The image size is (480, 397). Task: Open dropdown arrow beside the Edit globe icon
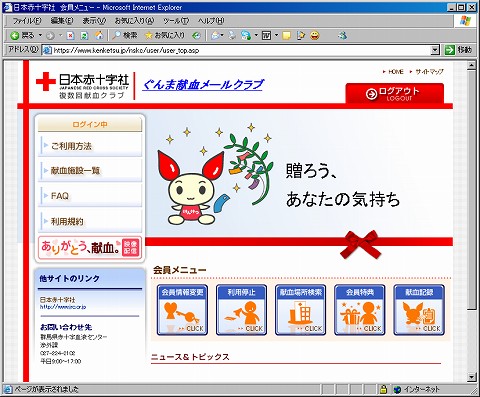tap(256, 35)
